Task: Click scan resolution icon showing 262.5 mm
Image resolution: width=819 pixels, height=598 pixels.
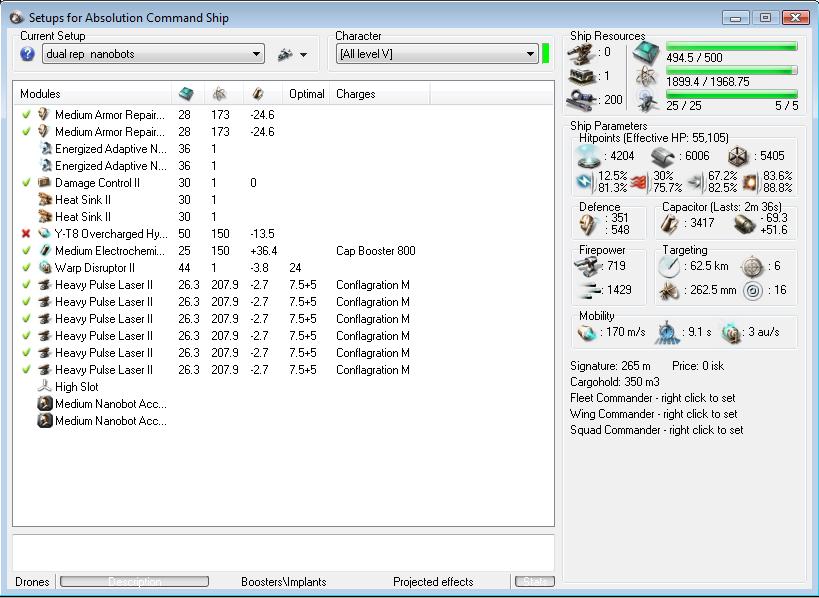Action: pyautogui.click(x=669, y=290)
